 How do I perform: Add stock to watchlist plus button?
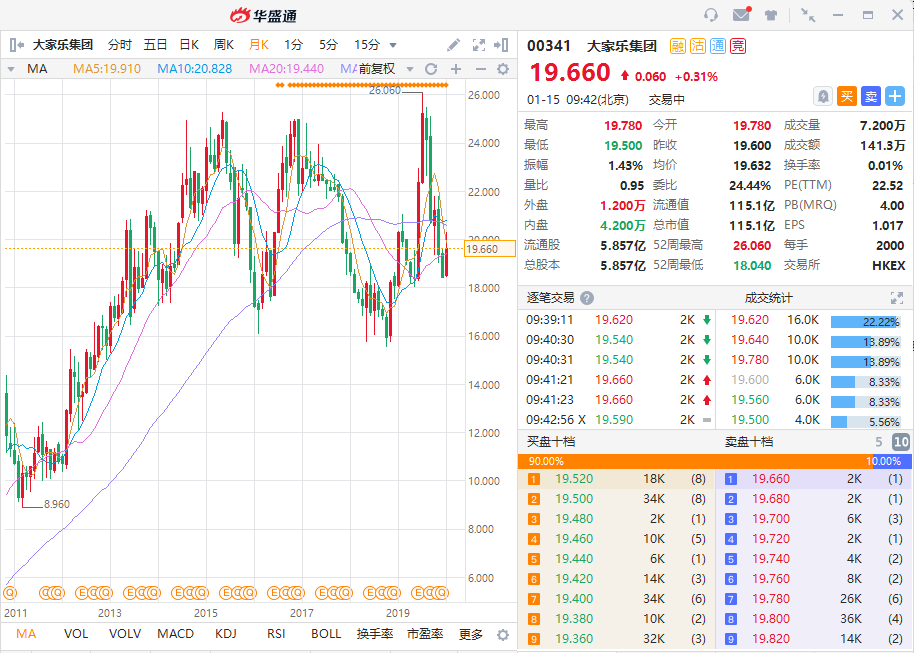tap(895, 96)
